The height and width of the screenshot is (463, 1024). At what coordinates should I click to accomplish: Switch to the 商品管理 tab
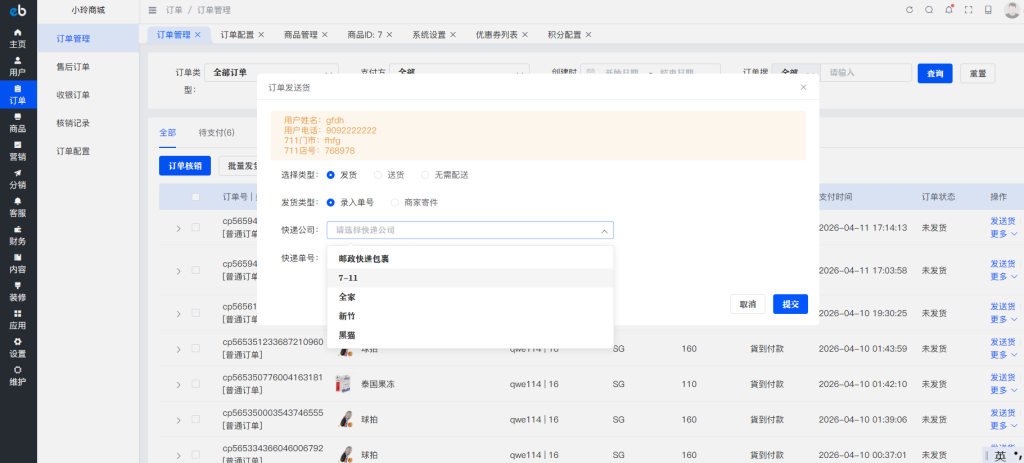300,35
